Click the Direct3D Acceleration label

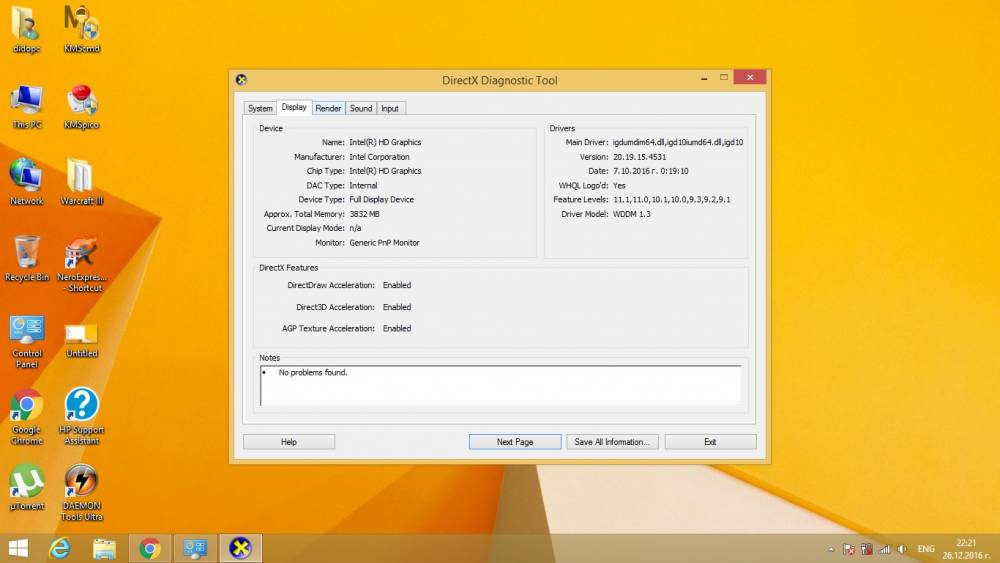335,307
